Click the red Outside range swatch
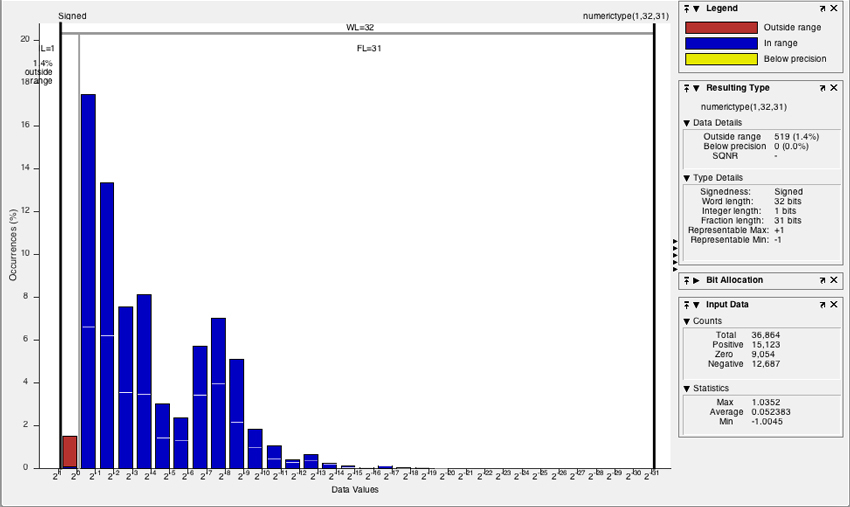 pyautogui.click(x=721, y=28)
